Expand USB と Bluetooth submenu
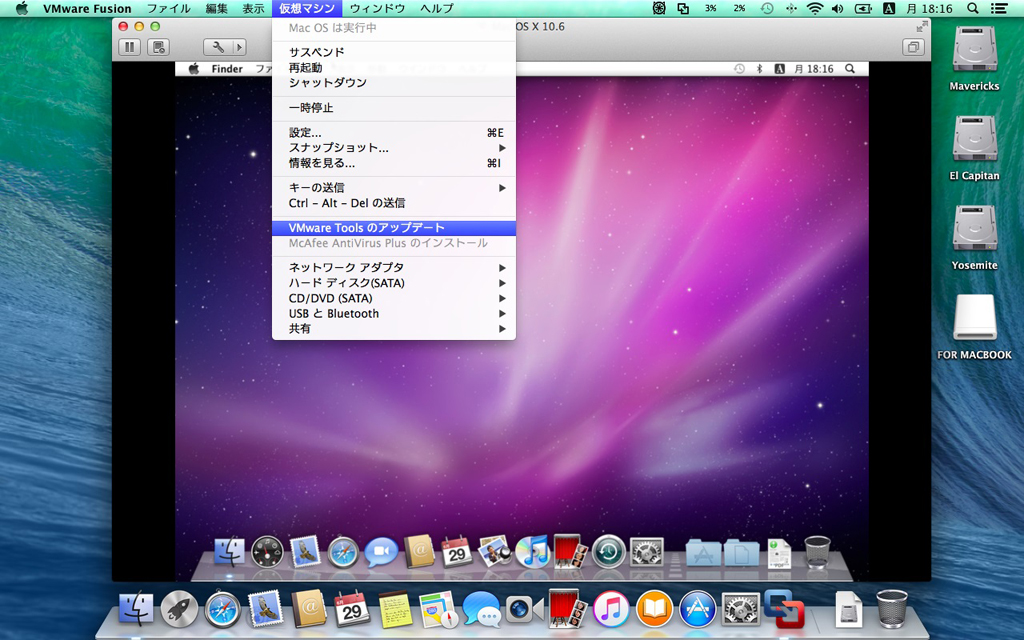Image resolution: width=1024 pixels, height=640 pixels. 394,313
